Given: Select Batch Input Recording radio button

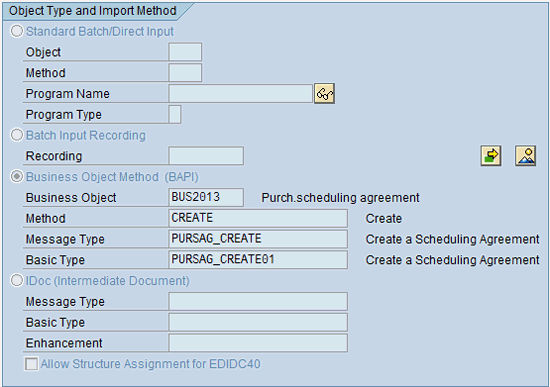Looking at the screenshot, I should pos(16,135).
